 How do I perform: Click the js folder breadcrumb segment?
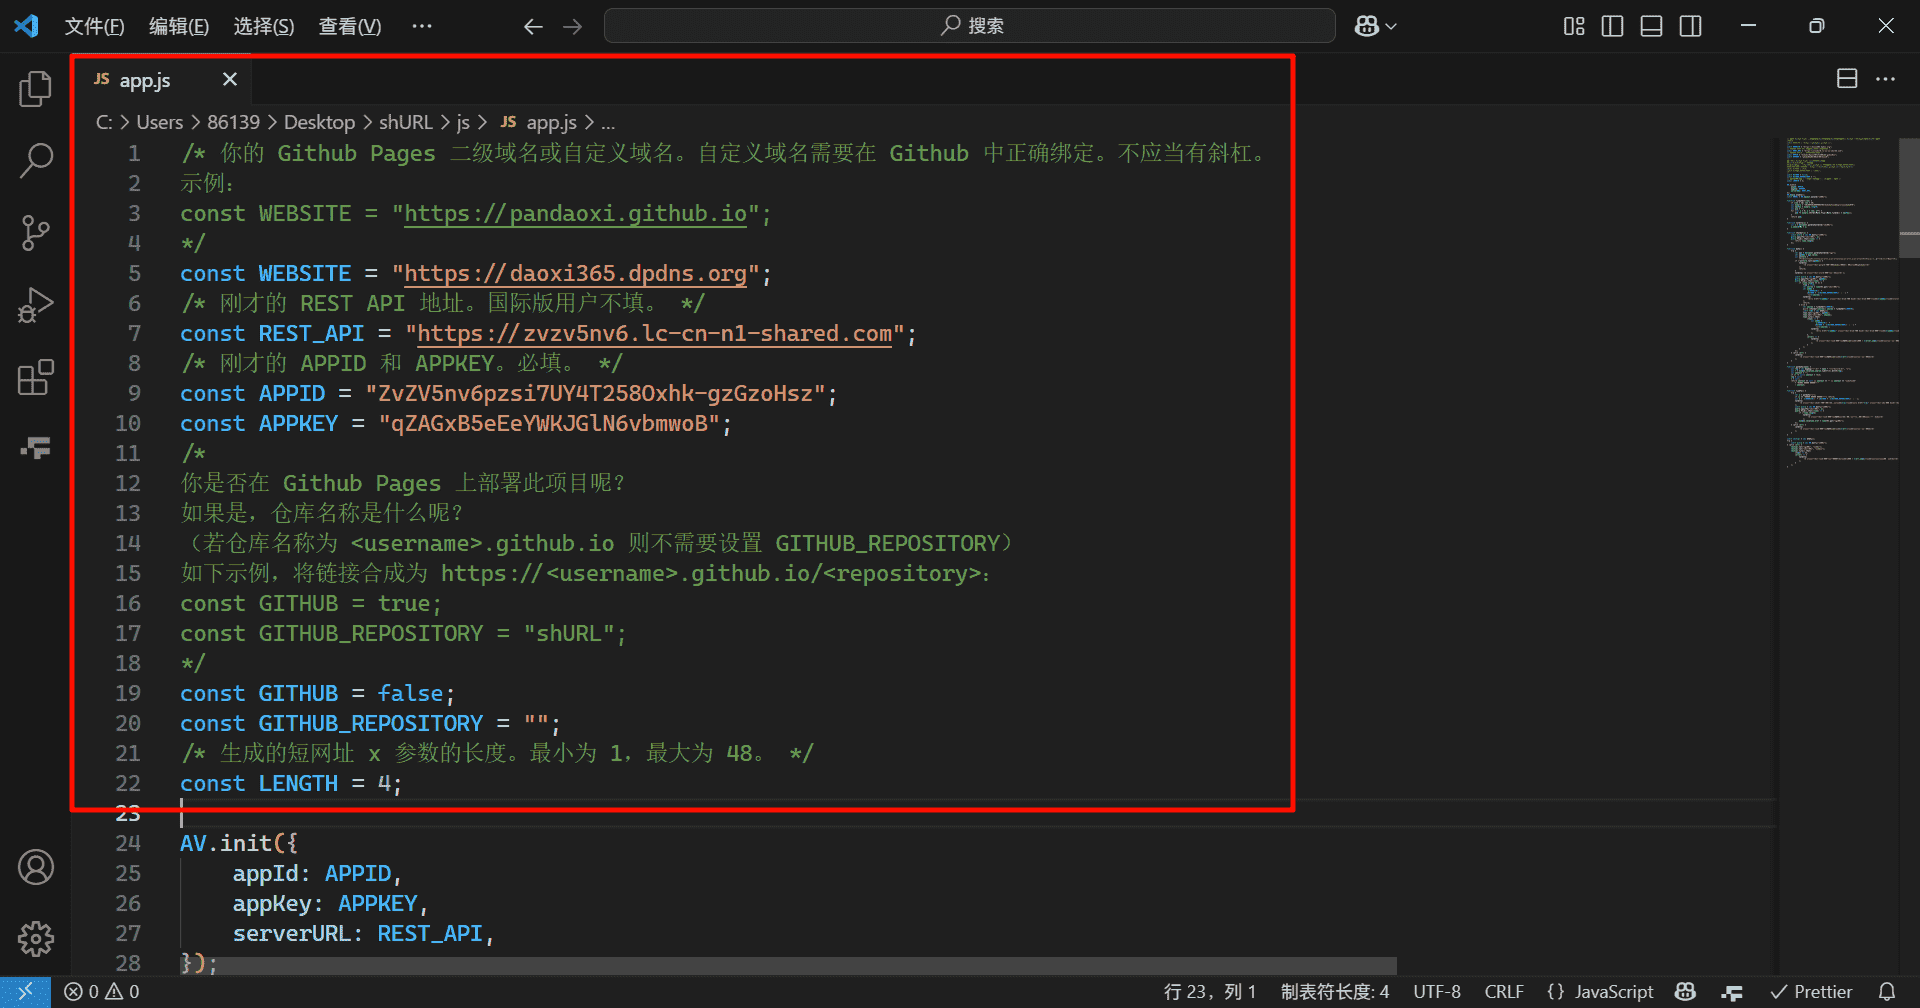pos(463,122)
